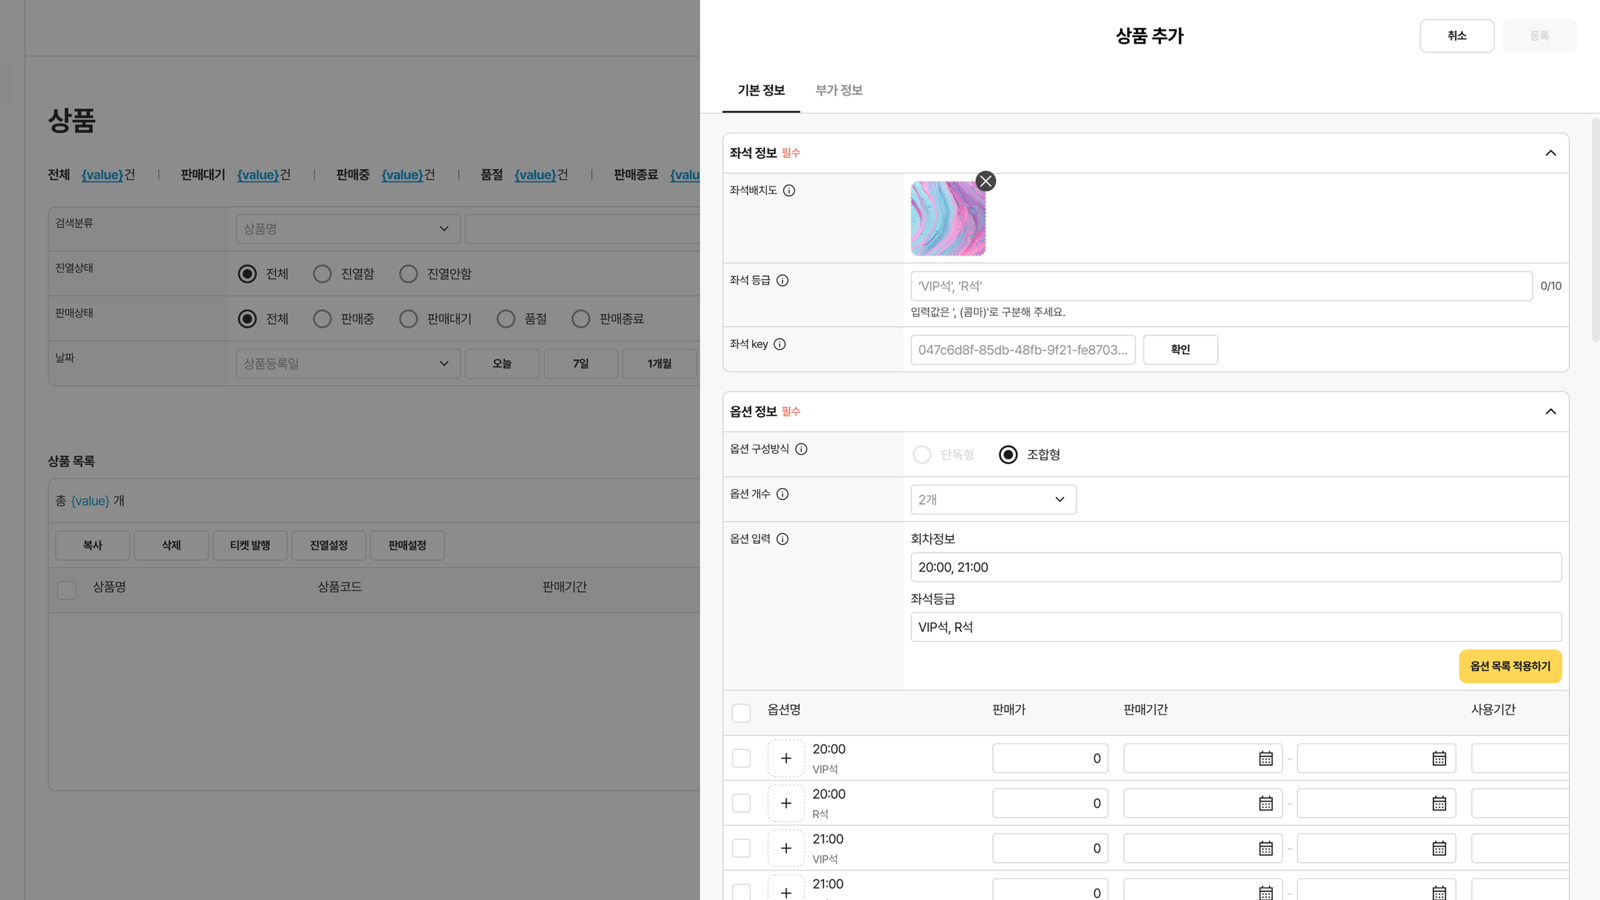The height and width of the screenshot is (900, 1600).
Task: Select 품절 sales status radio
Action: [x=506, y=319]
